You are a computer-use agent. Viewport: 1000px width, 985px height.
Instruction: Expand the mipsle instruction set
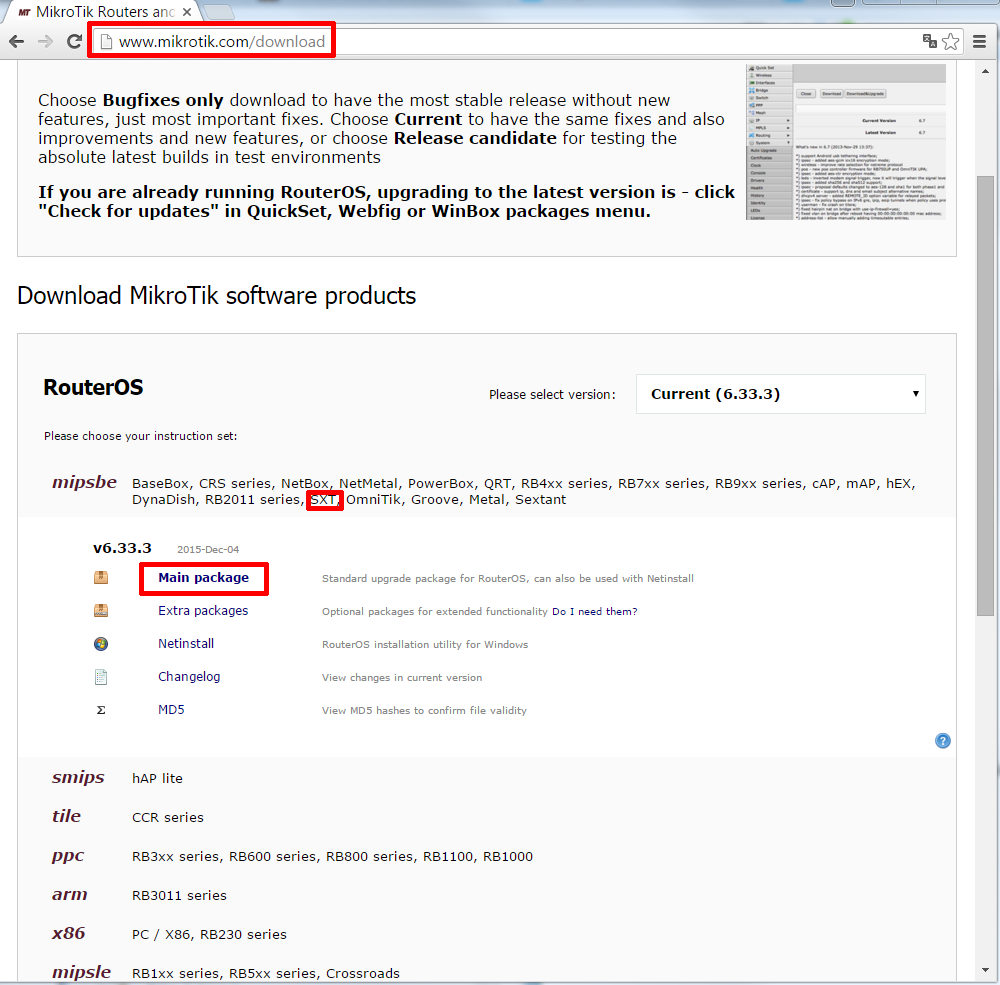[x=81, y=972]
